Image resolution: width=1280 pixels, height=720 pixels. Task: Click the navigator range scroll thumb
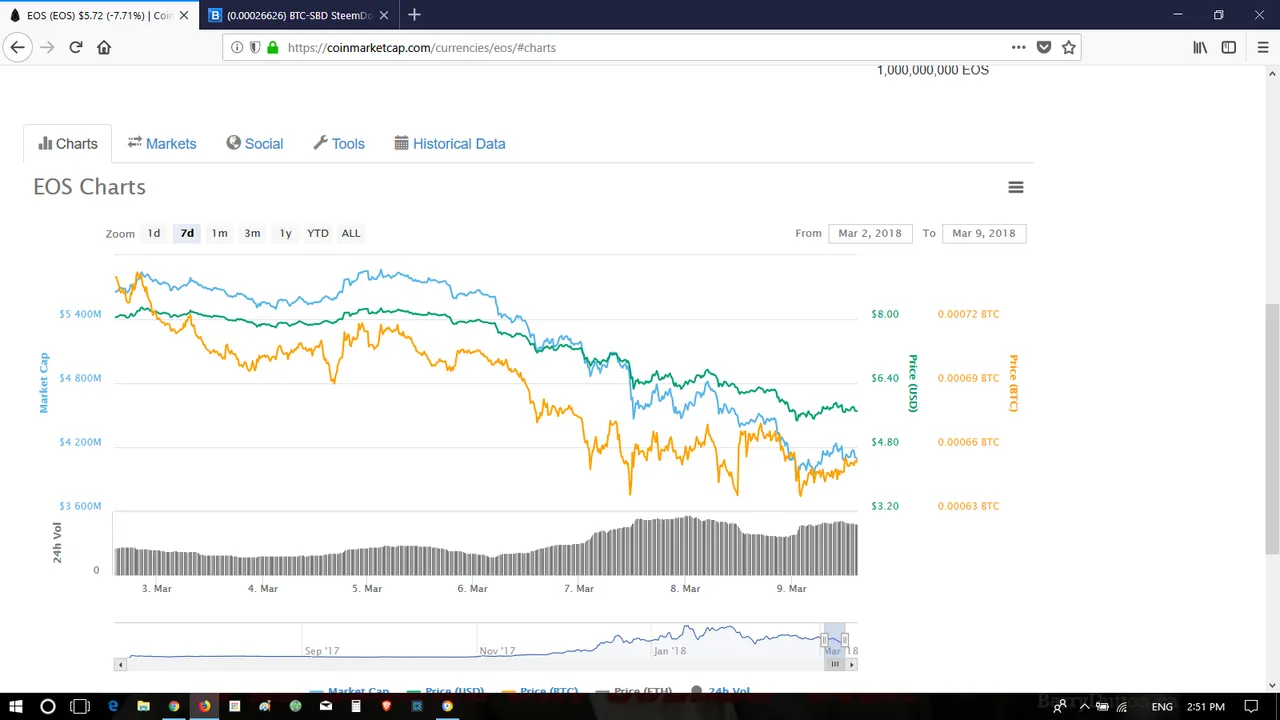[x=835, y=664]
